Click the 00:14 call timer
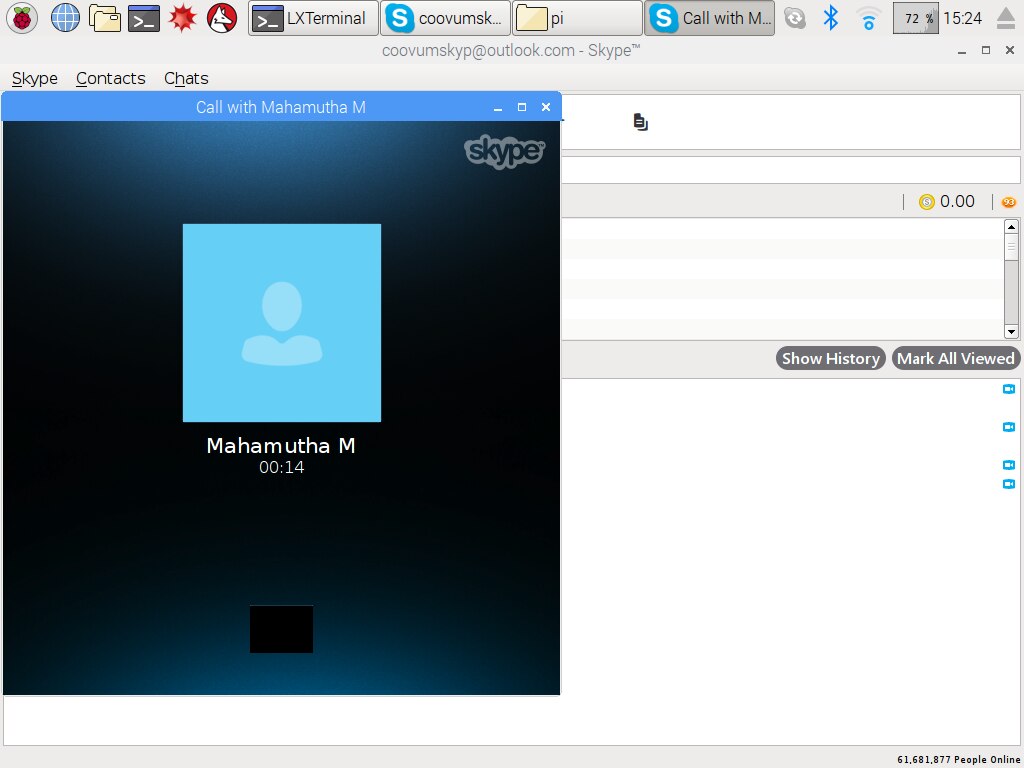This screenshot has height=768, width=1024. coord(281,467)
